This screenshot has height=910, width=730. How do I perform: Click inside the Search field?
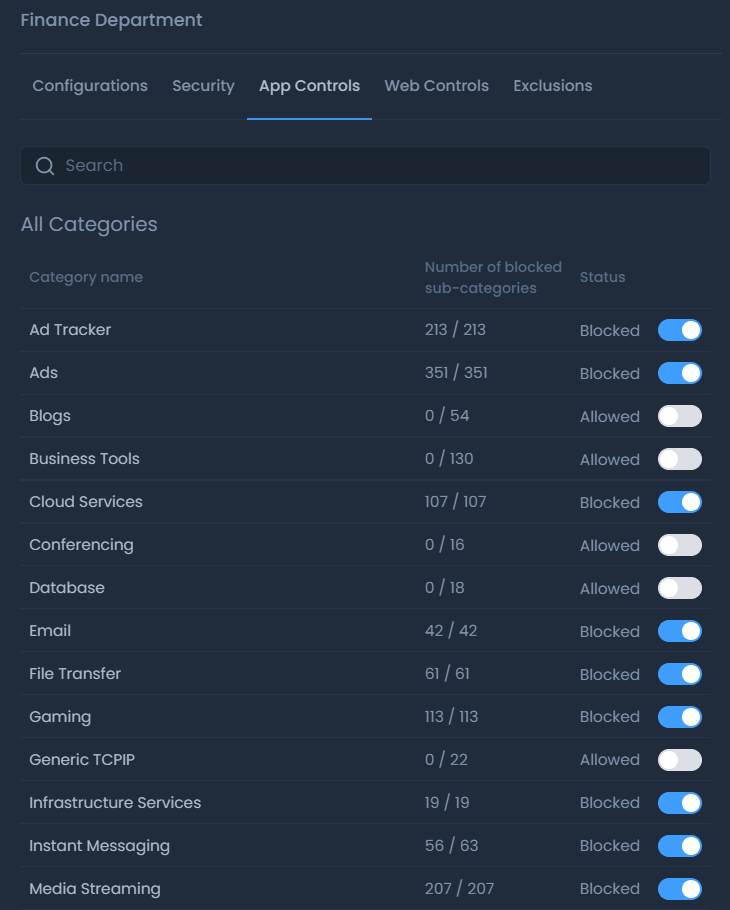tap(365, 165)
